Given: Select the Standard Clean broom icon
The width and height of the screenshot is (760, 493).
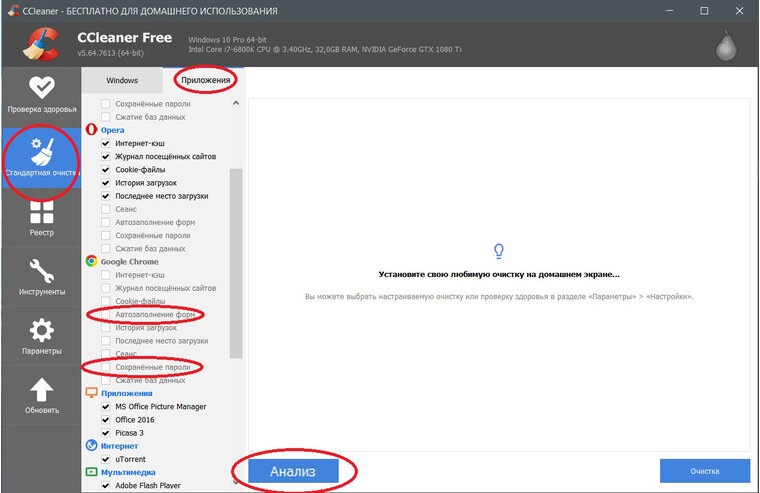Looking at the screenshot, I should pyautogui.click(x=42, y=151).
